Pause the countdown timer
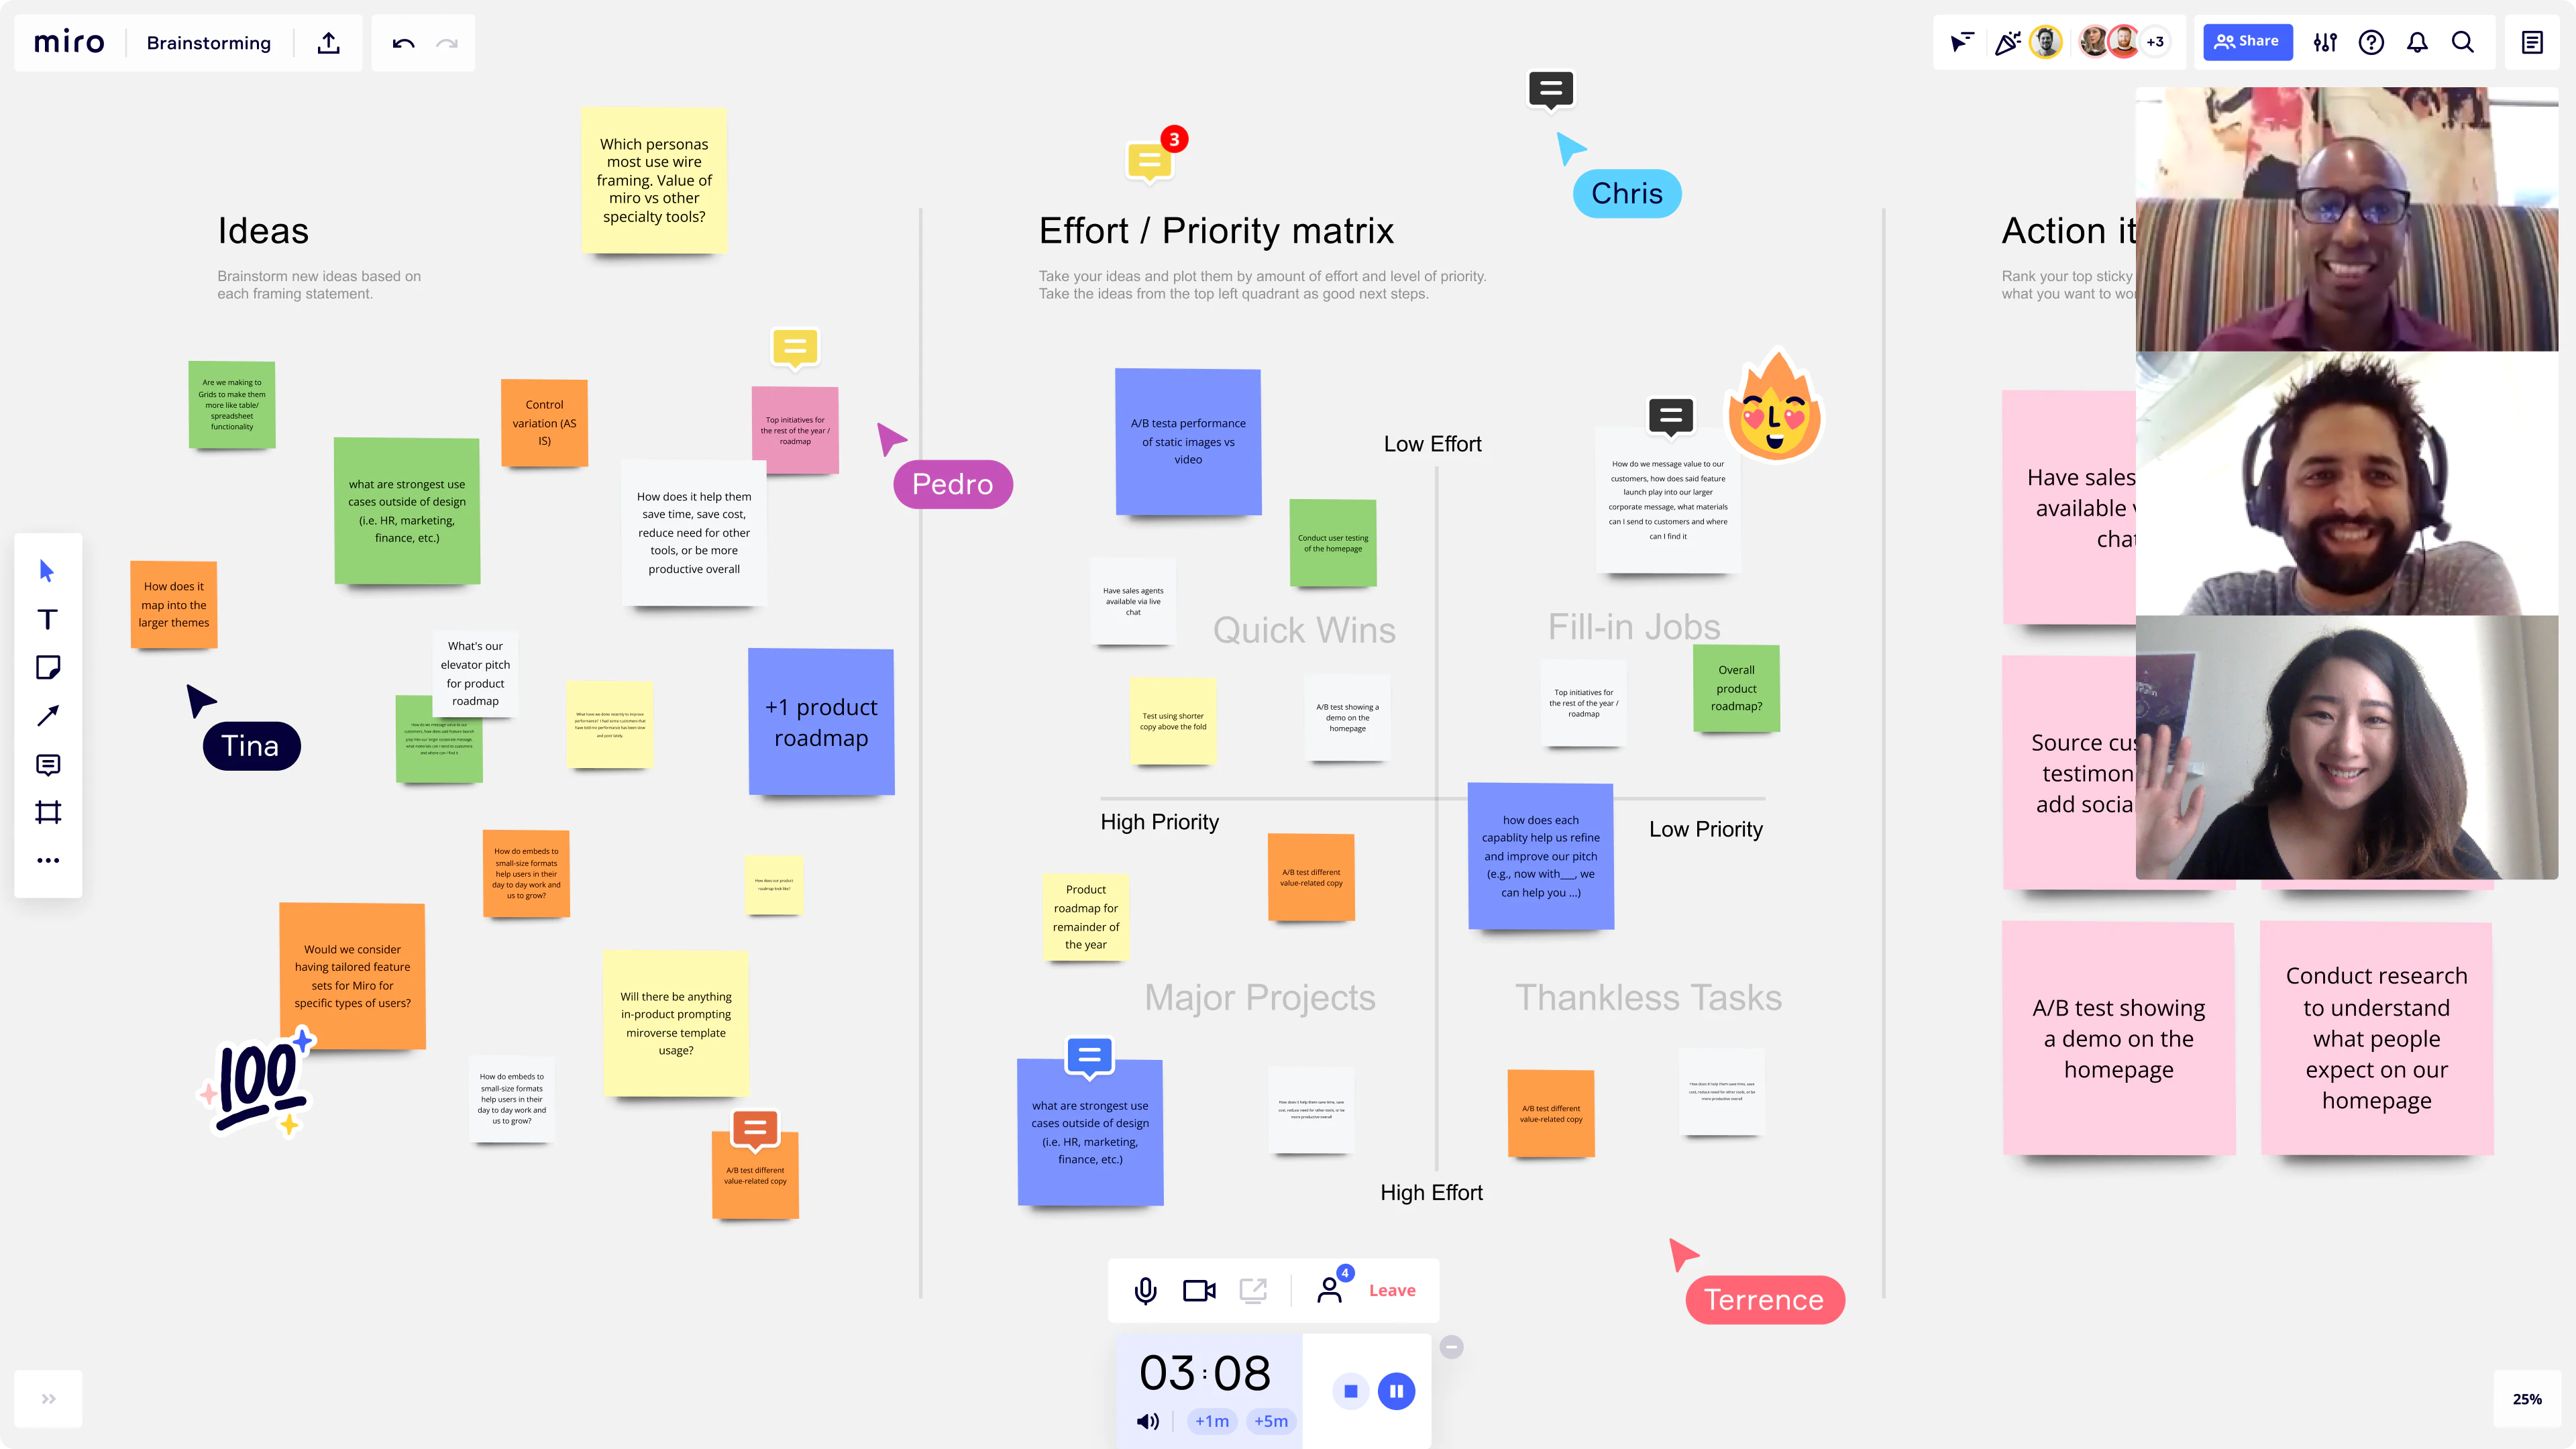Image resolution: width=2576 pixels, height=1449 pixels. (1398, 1391)
